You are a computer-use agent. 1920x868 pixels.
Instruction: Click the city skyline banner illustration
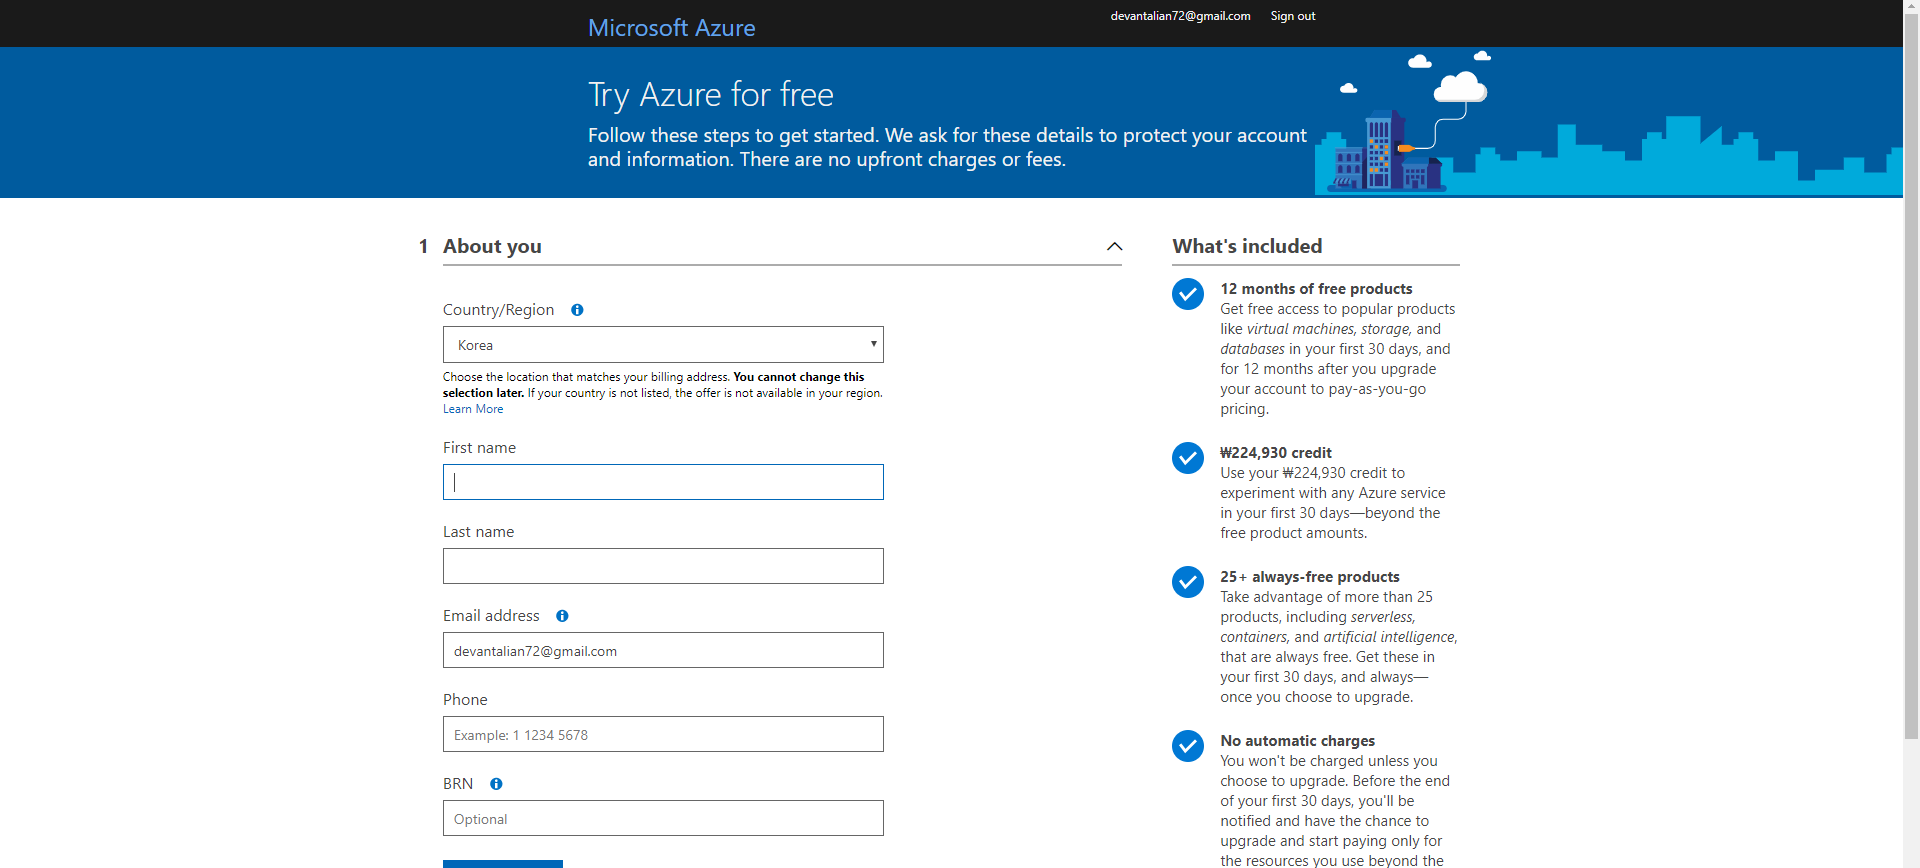pyautogui.click(x=1608, y=122)
